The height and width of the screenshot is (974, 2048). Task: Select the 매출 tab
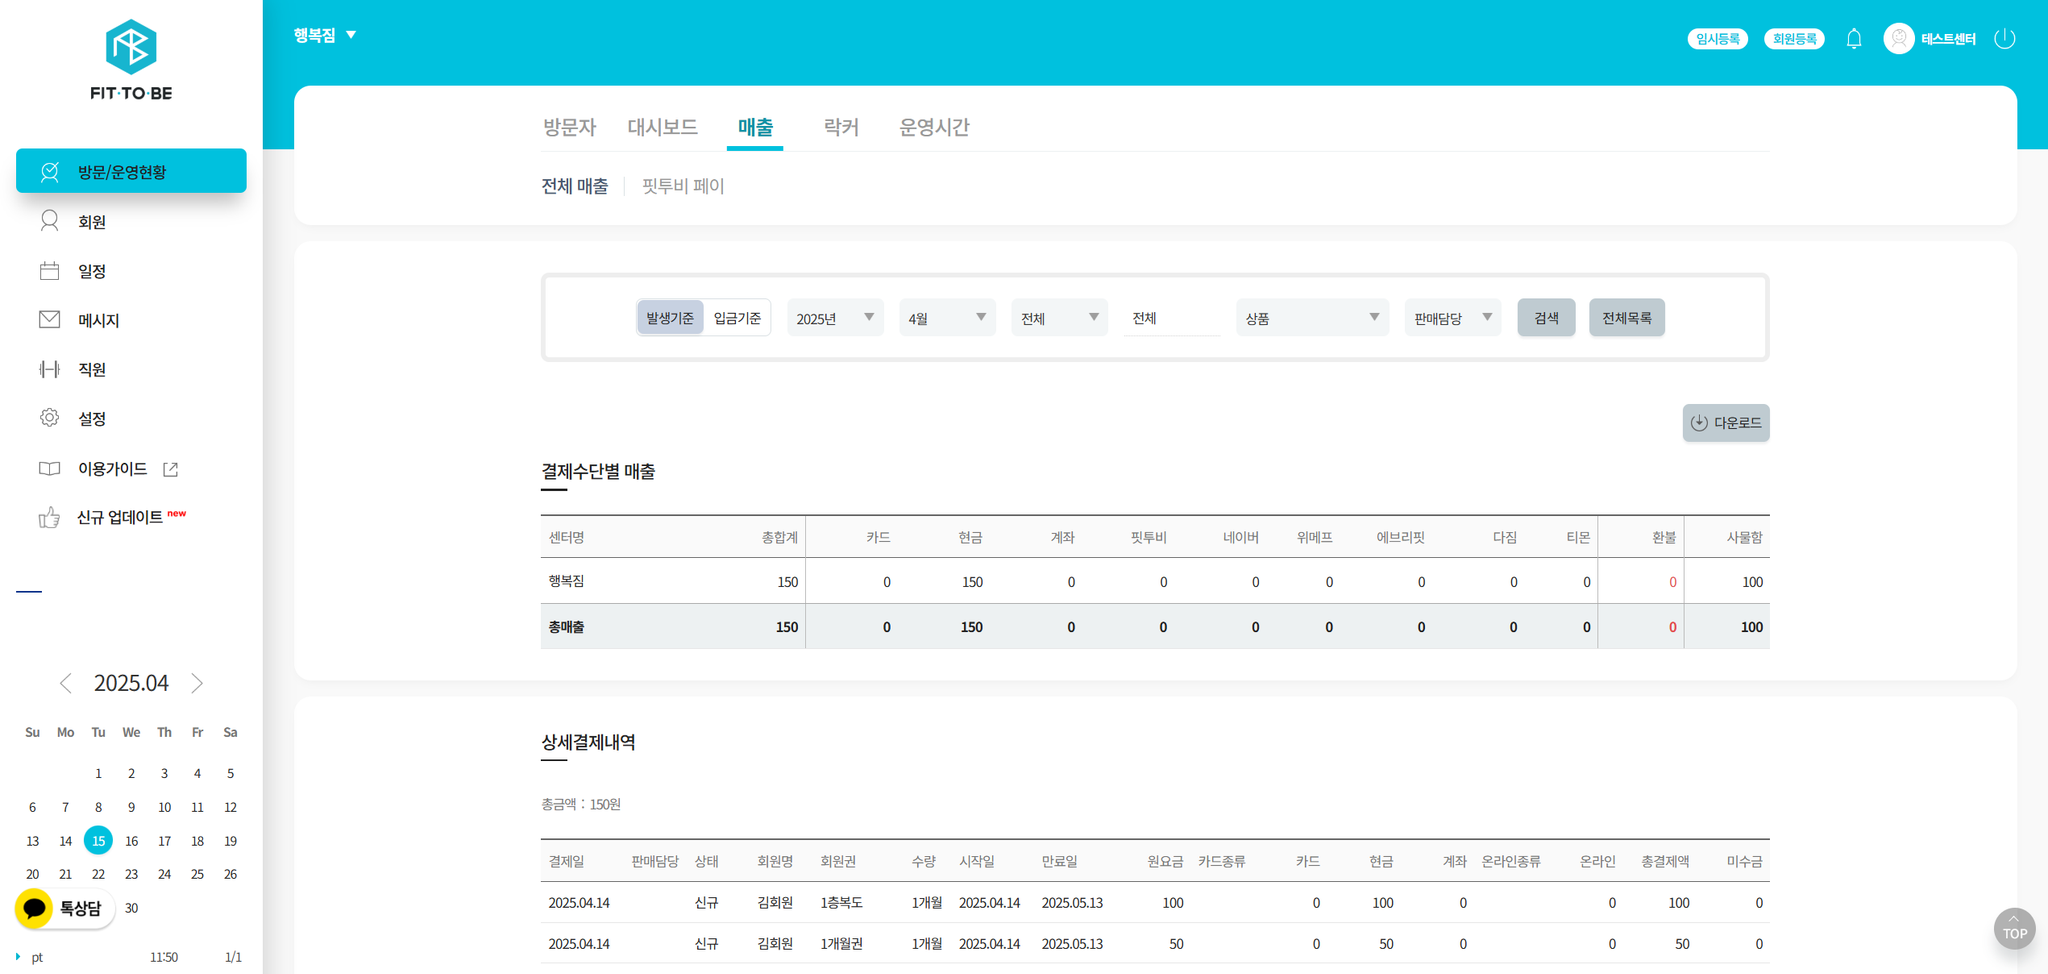[755, 127]
